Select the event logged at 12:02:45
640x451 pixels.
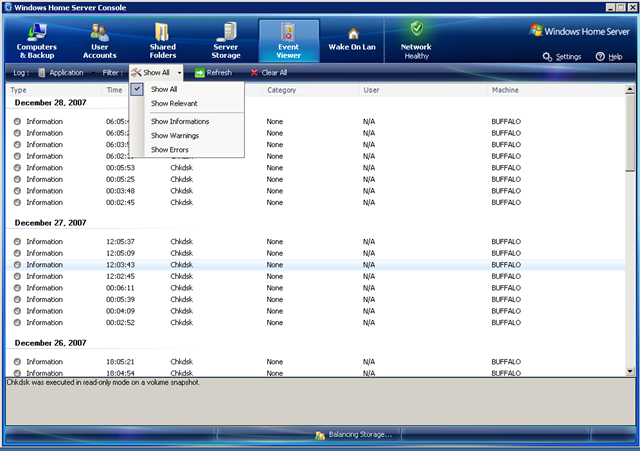(x=315, y=276)
